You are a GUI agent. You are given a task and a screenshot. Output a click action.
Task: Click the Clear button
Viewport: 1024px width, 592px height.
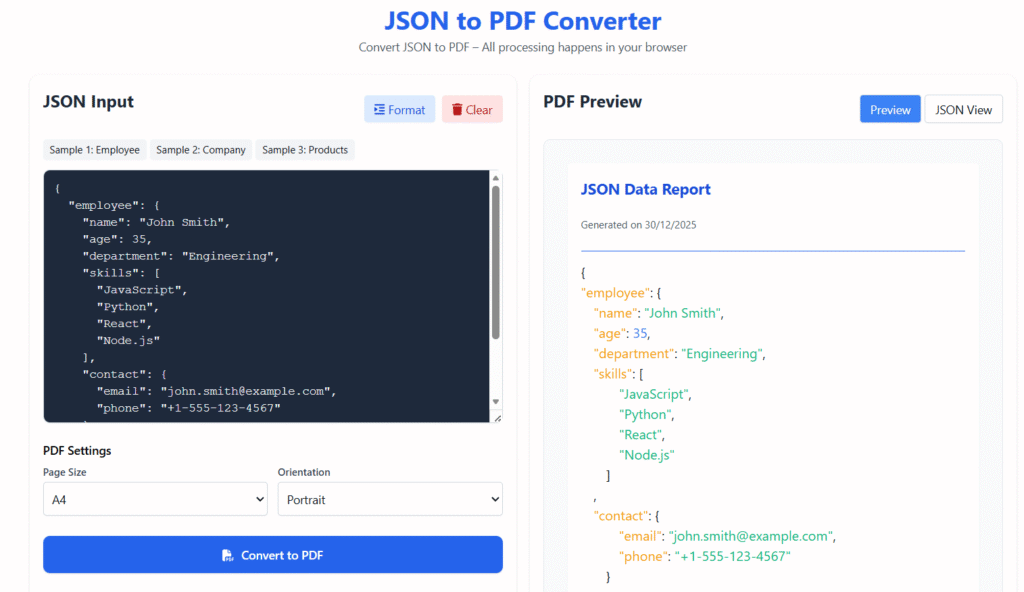[x=471, y=109]
